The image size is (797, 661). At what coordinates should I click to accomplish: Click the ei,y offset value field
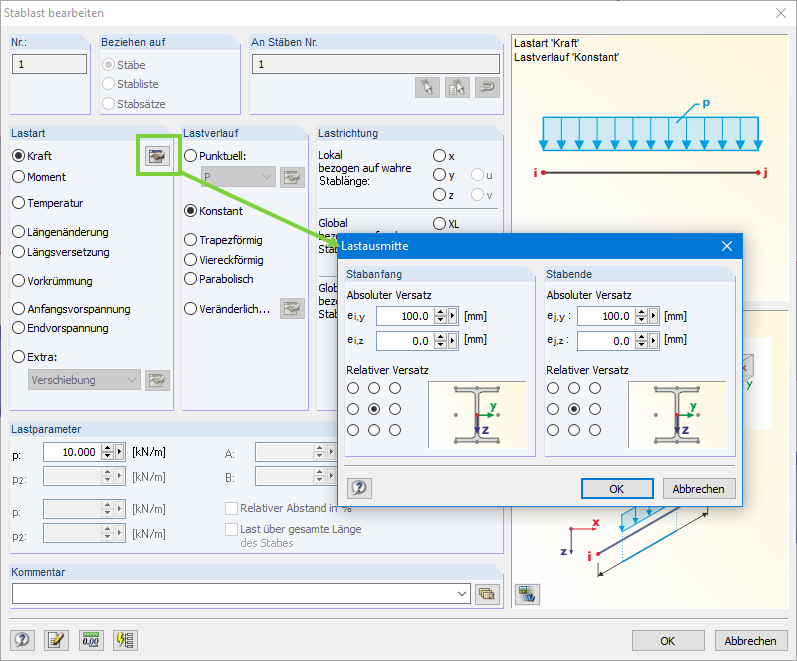point(406,316)
